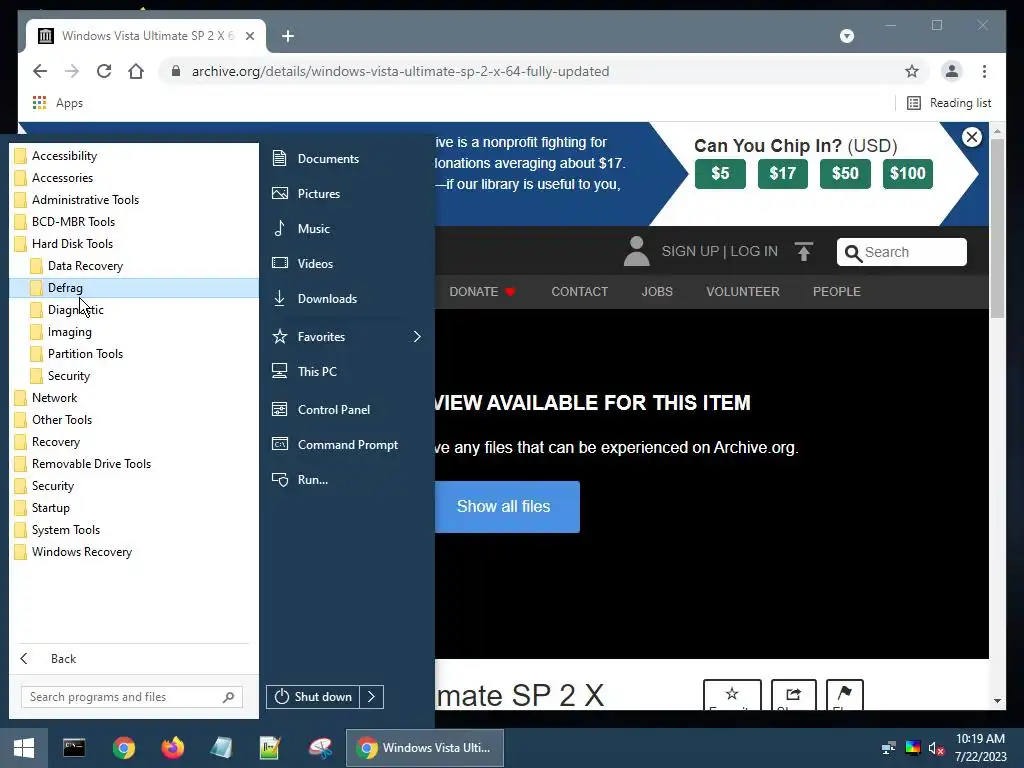Launch Firefox from the taskbar
This screenshot has height=768, width=1024.
click(x=172, y=748)
